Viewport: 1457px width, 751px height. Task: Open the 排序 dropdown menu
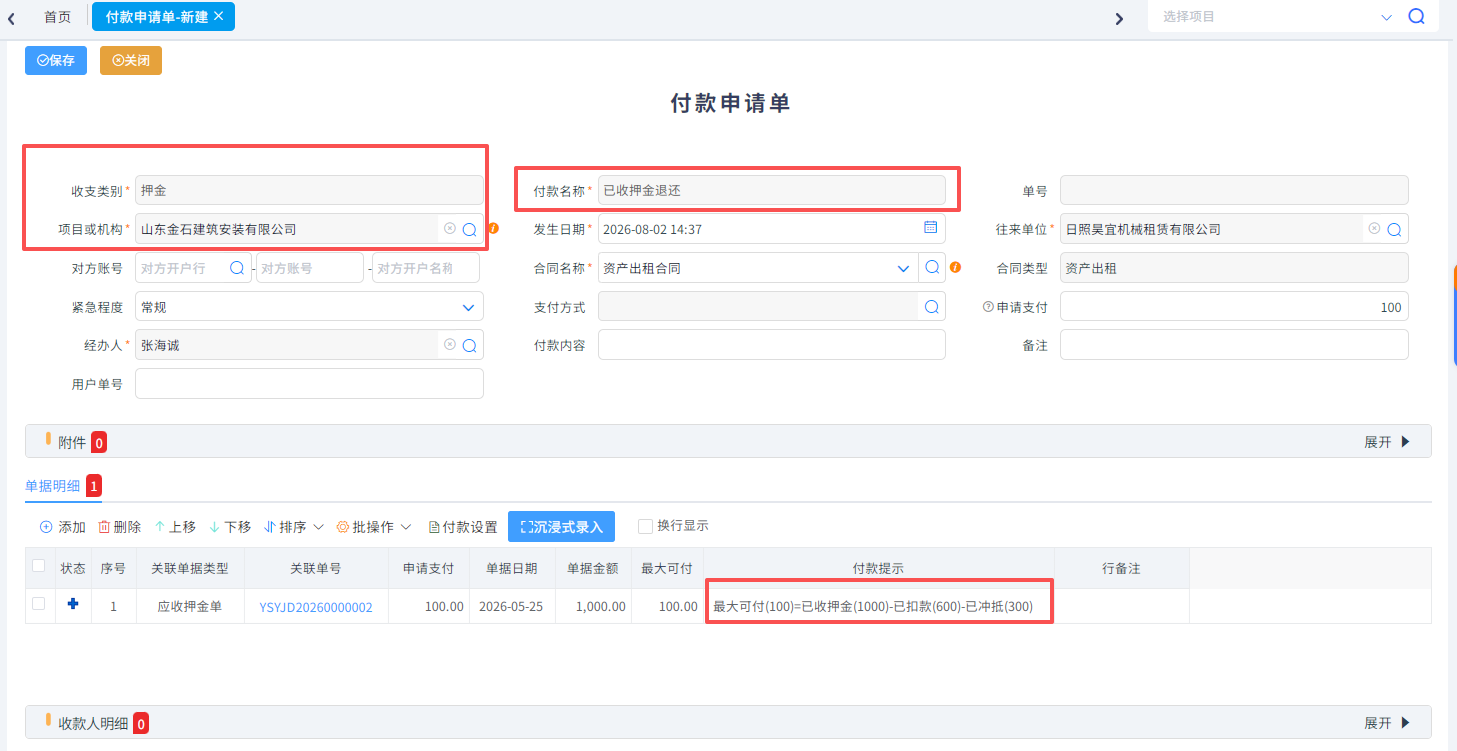tap(294, 527)
